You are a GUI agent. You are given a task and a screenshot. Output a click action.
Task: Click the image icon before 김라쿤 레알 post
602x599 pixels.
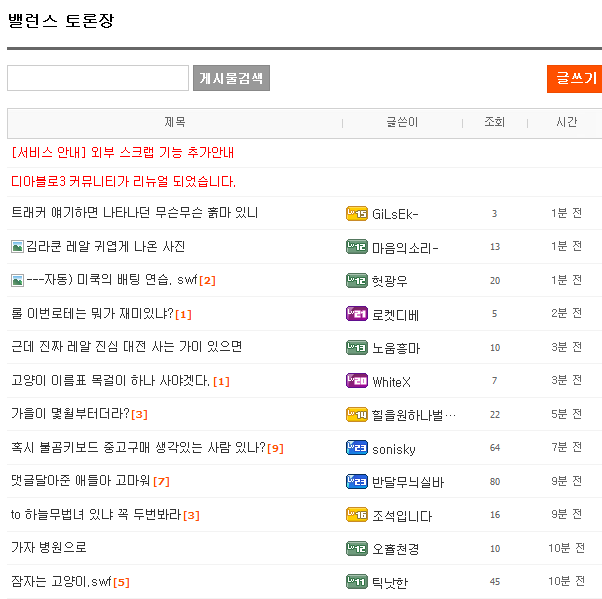[17, 246]
